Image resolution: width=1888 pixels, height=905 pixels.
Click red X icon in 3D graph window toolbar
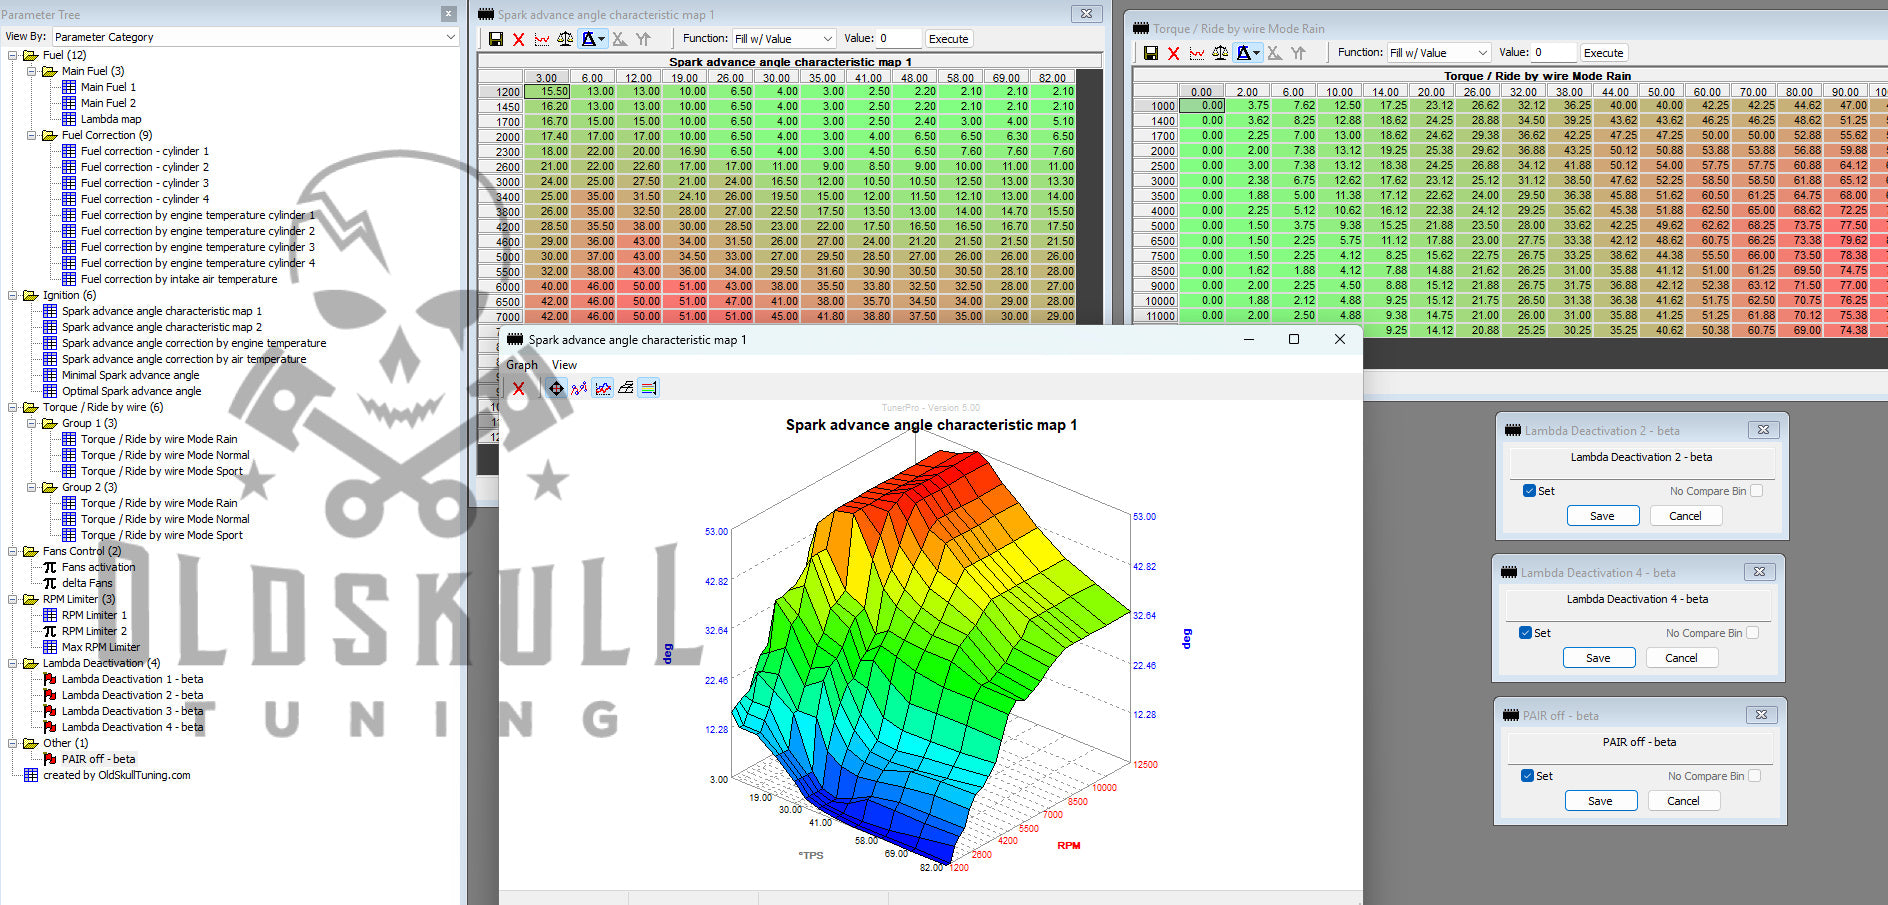518,388
